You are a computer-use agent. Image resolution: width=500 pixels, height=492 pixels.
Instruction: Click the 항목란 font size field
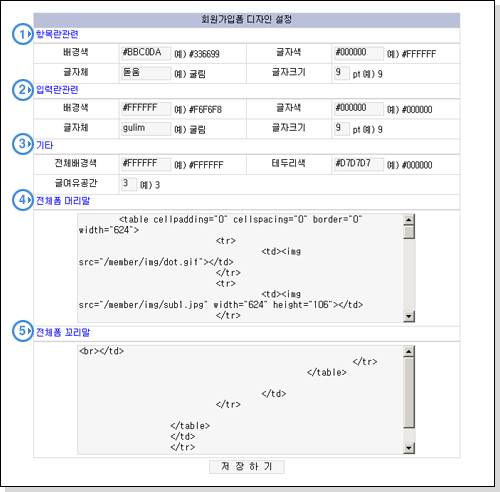tap(342, 73)
